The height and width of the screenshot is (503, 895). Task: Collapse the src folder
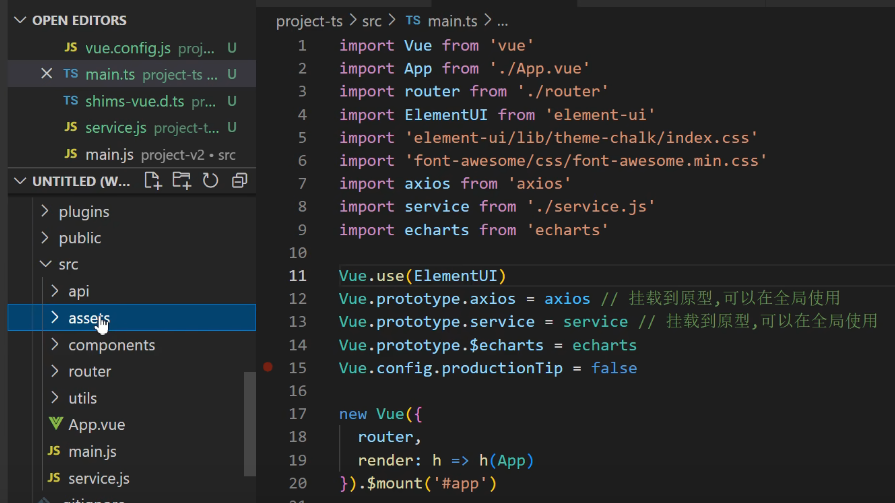coord(45,264)
